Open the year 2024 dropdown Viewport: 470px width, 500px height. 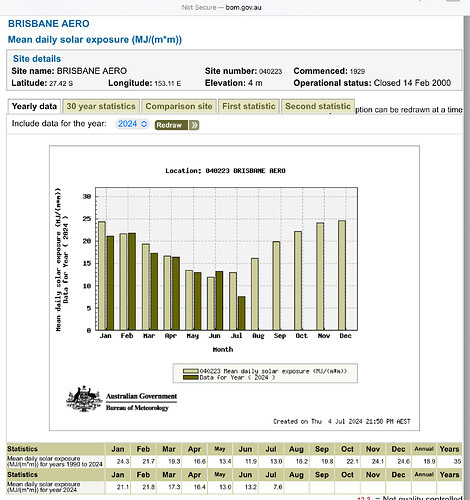click(132, 124)
